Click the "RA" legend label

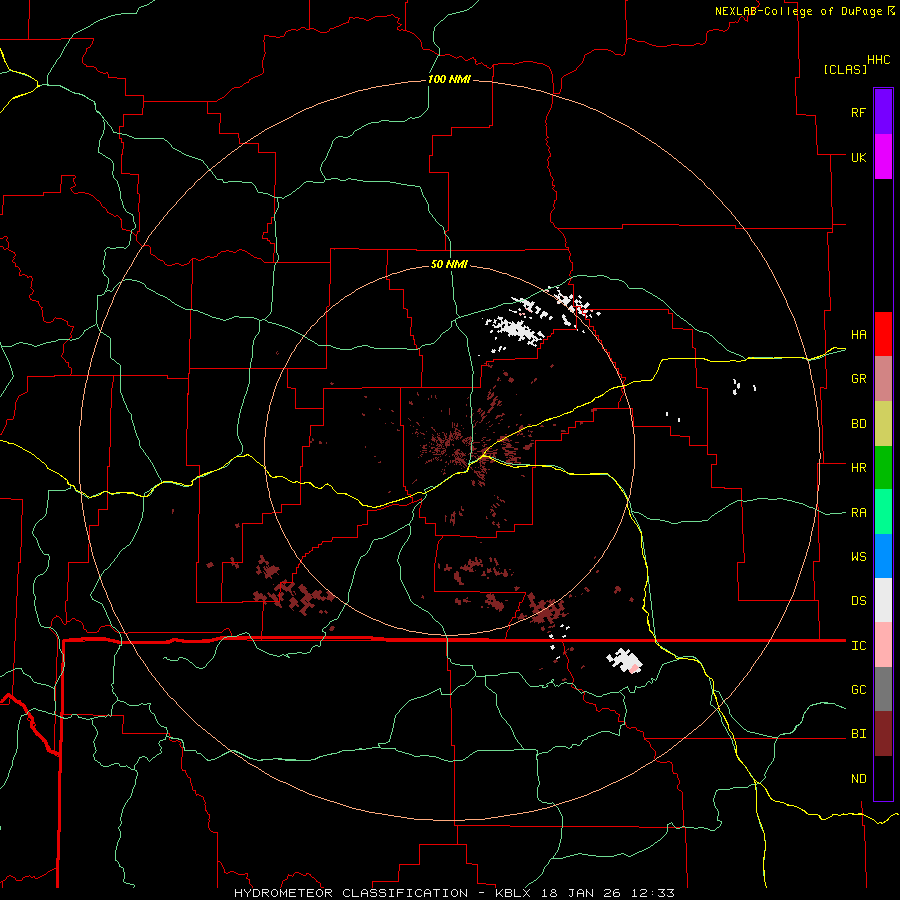tap(858, 512)
